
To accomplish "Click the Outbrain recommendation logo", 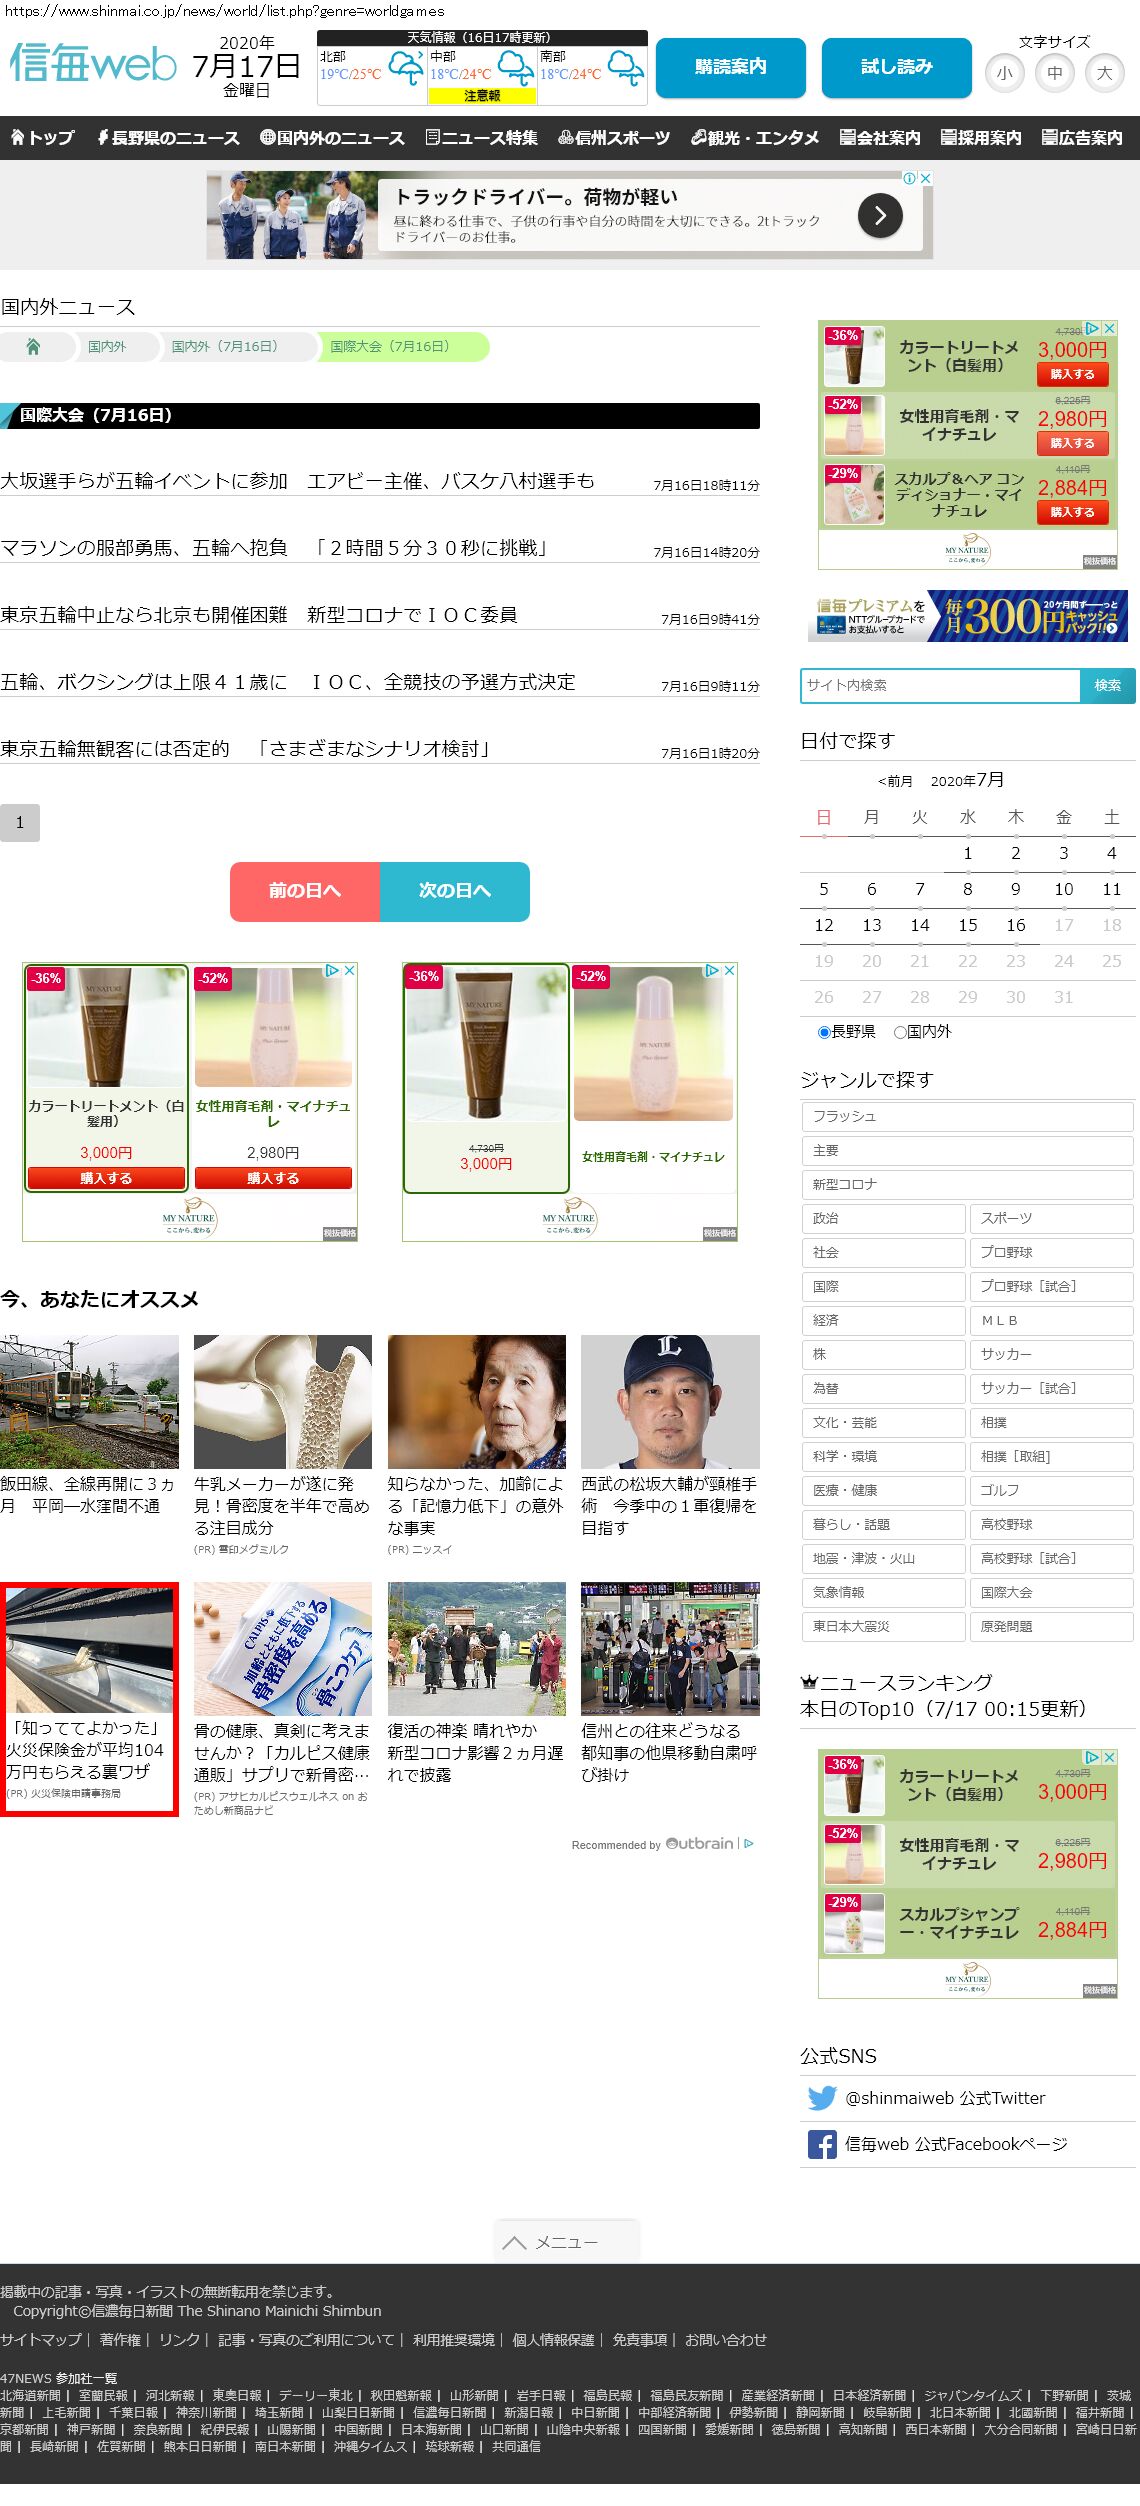I will point(699,1843).
